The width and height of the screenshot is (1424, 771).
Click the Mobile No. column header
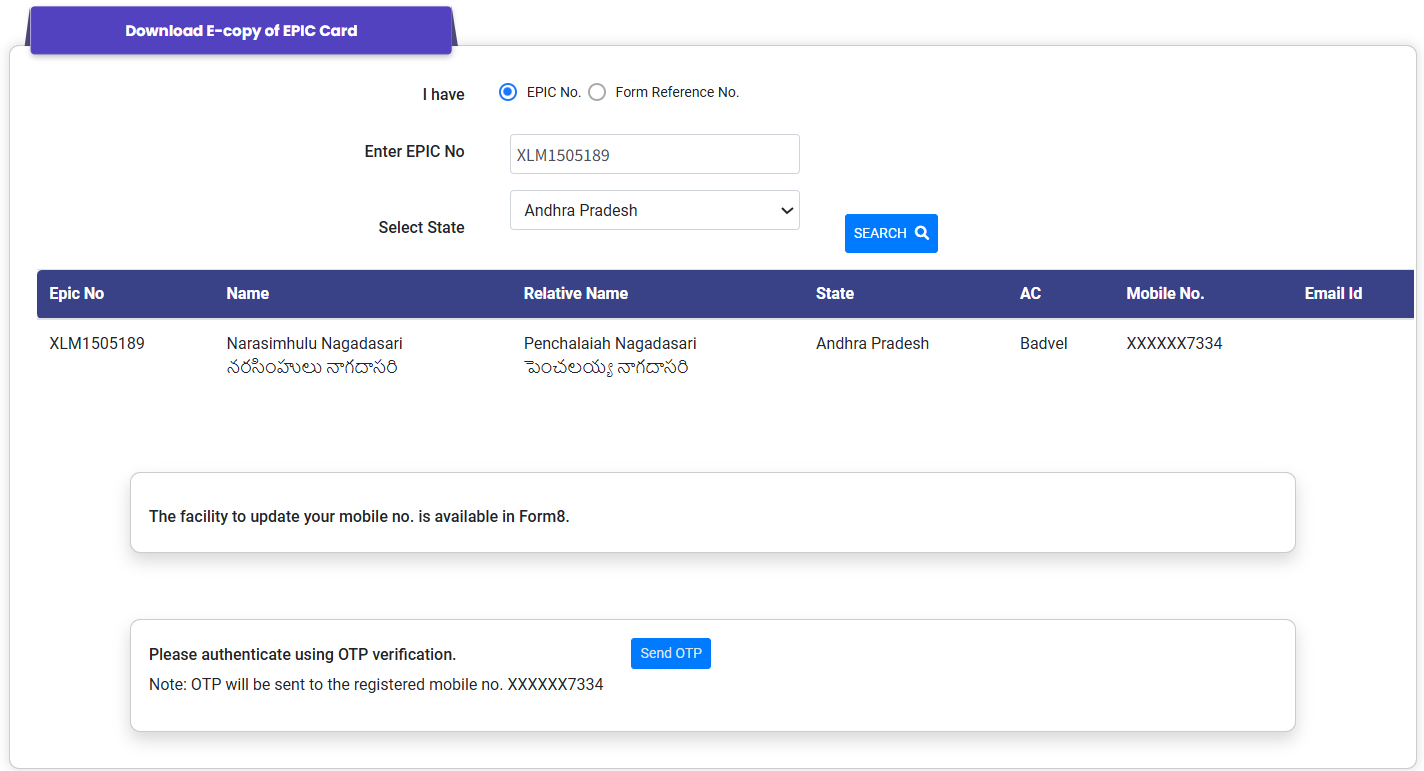coord(1165,293)
